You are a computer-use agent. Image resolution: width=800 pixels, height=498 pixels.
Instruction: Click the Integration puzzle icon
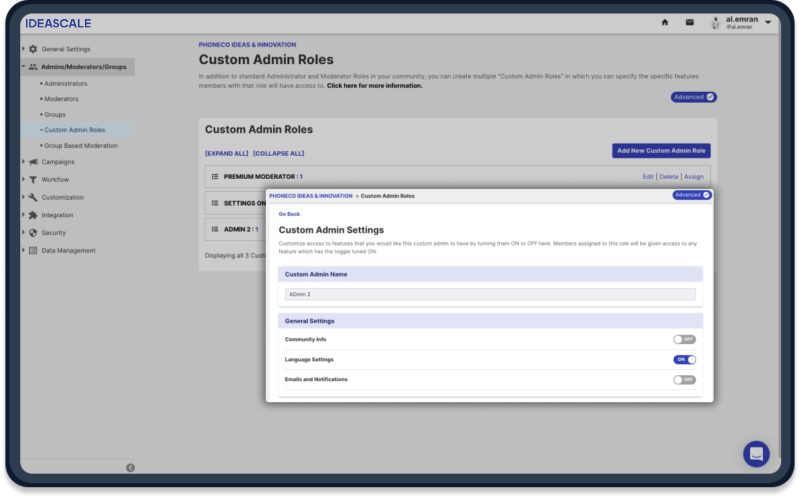33,215
